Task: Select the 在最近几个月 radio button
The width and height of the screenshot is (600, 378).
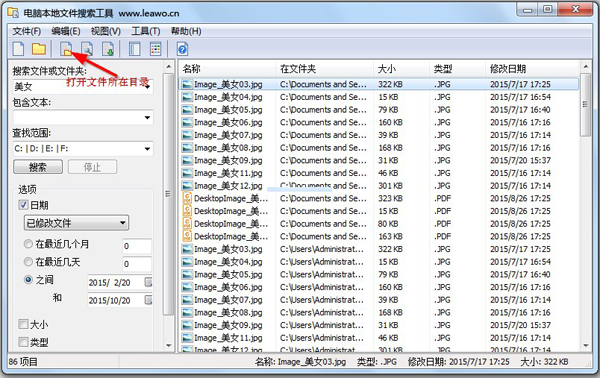Action: 28,244
